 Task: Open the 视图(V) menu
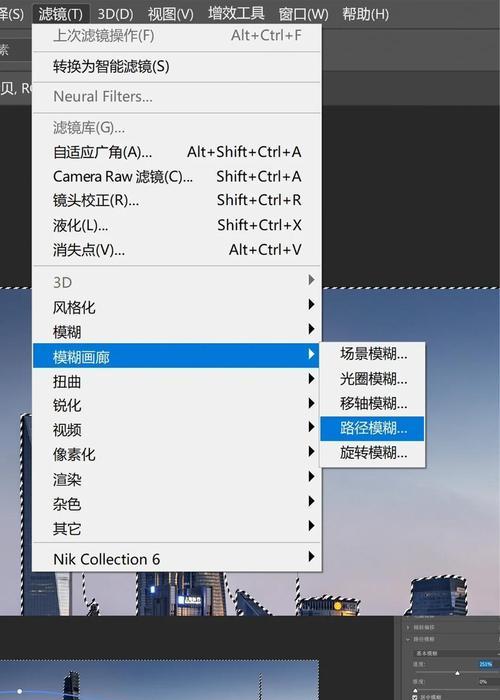pyautogui.click(x=171, y=14)
